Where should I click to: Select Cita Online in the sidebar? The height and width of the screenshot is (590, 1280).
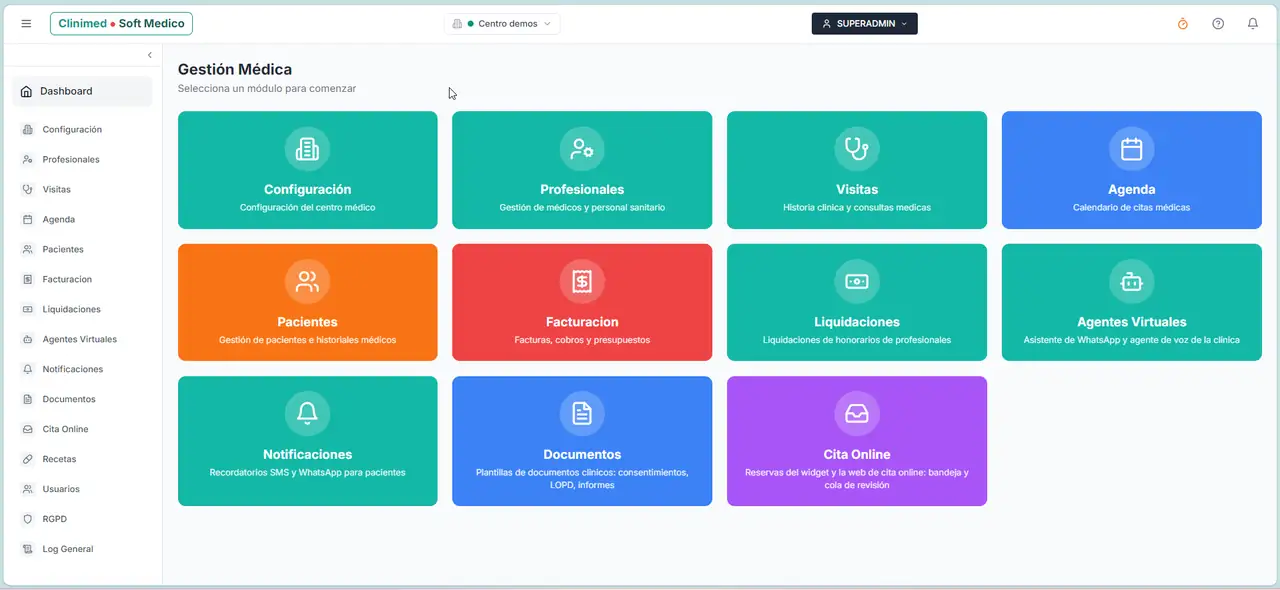(x=82, y=429)
